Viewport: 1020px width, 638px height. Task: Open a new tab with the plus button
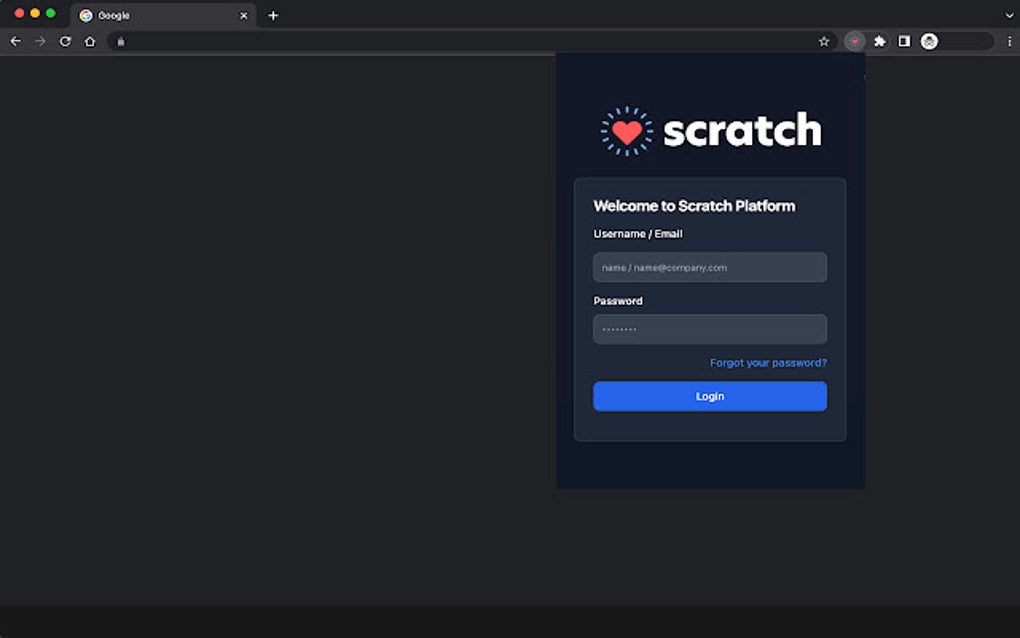273,15
